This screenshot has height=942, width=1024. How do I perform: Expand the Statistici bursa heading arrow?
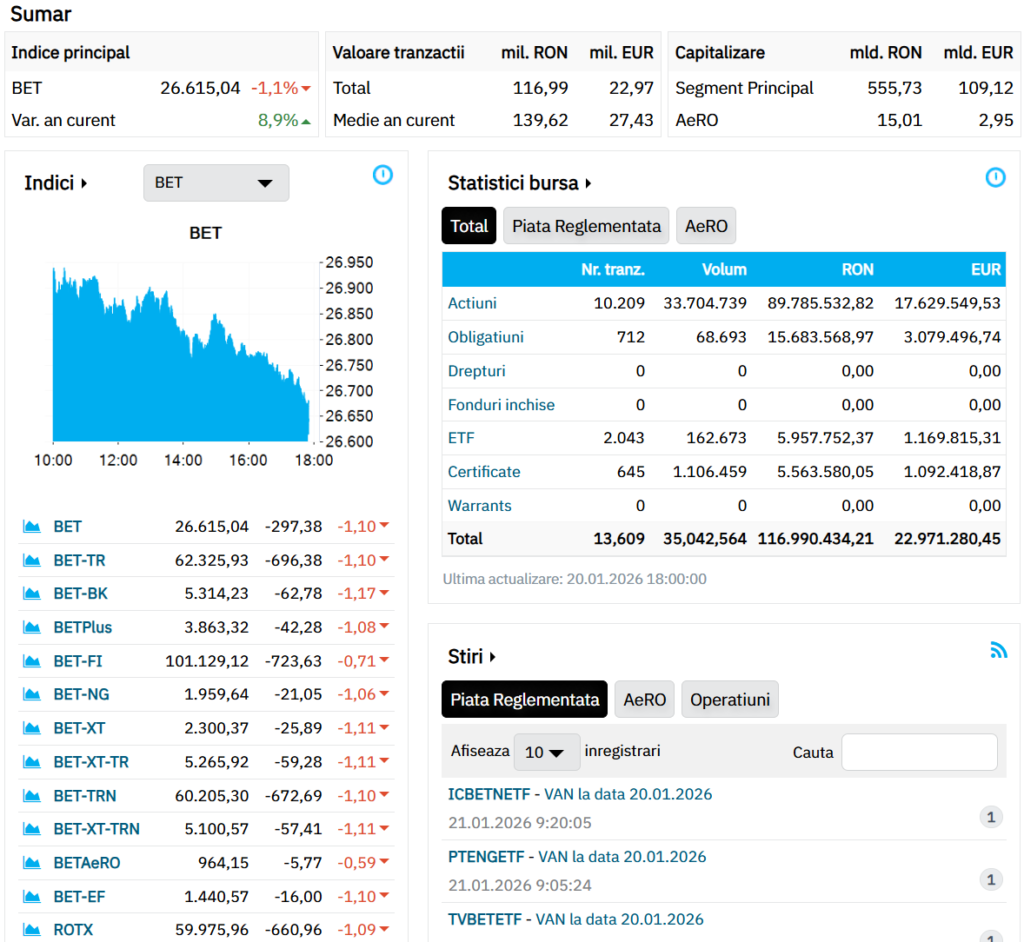pos(589,183)
